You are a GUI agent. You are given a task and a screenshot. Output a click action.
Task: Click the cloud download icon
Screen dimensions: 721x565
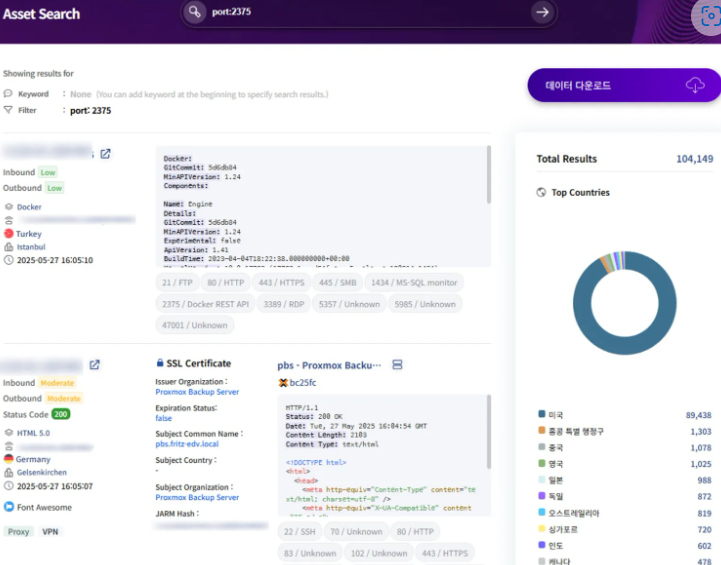tap(695, 85)
